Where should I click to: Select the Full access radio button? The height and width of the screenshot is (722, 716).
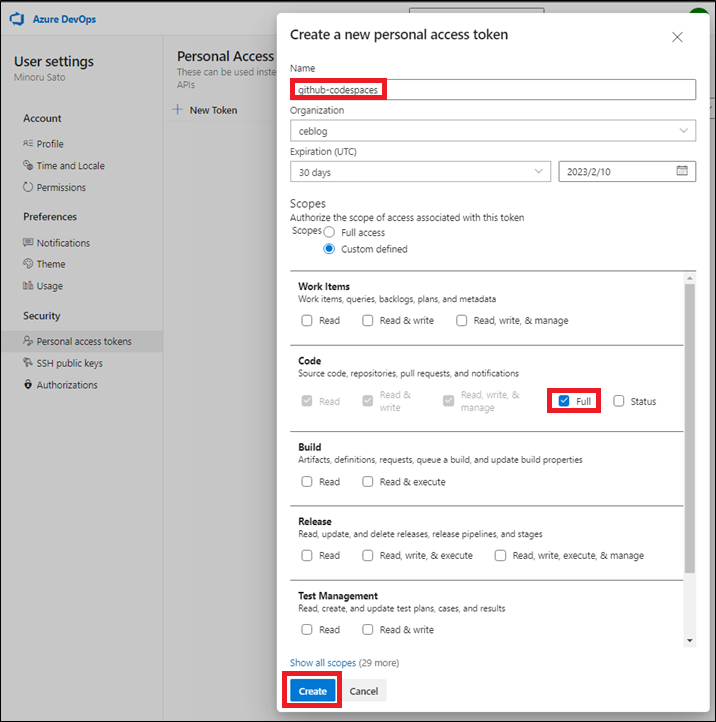[x=329, y=232]
